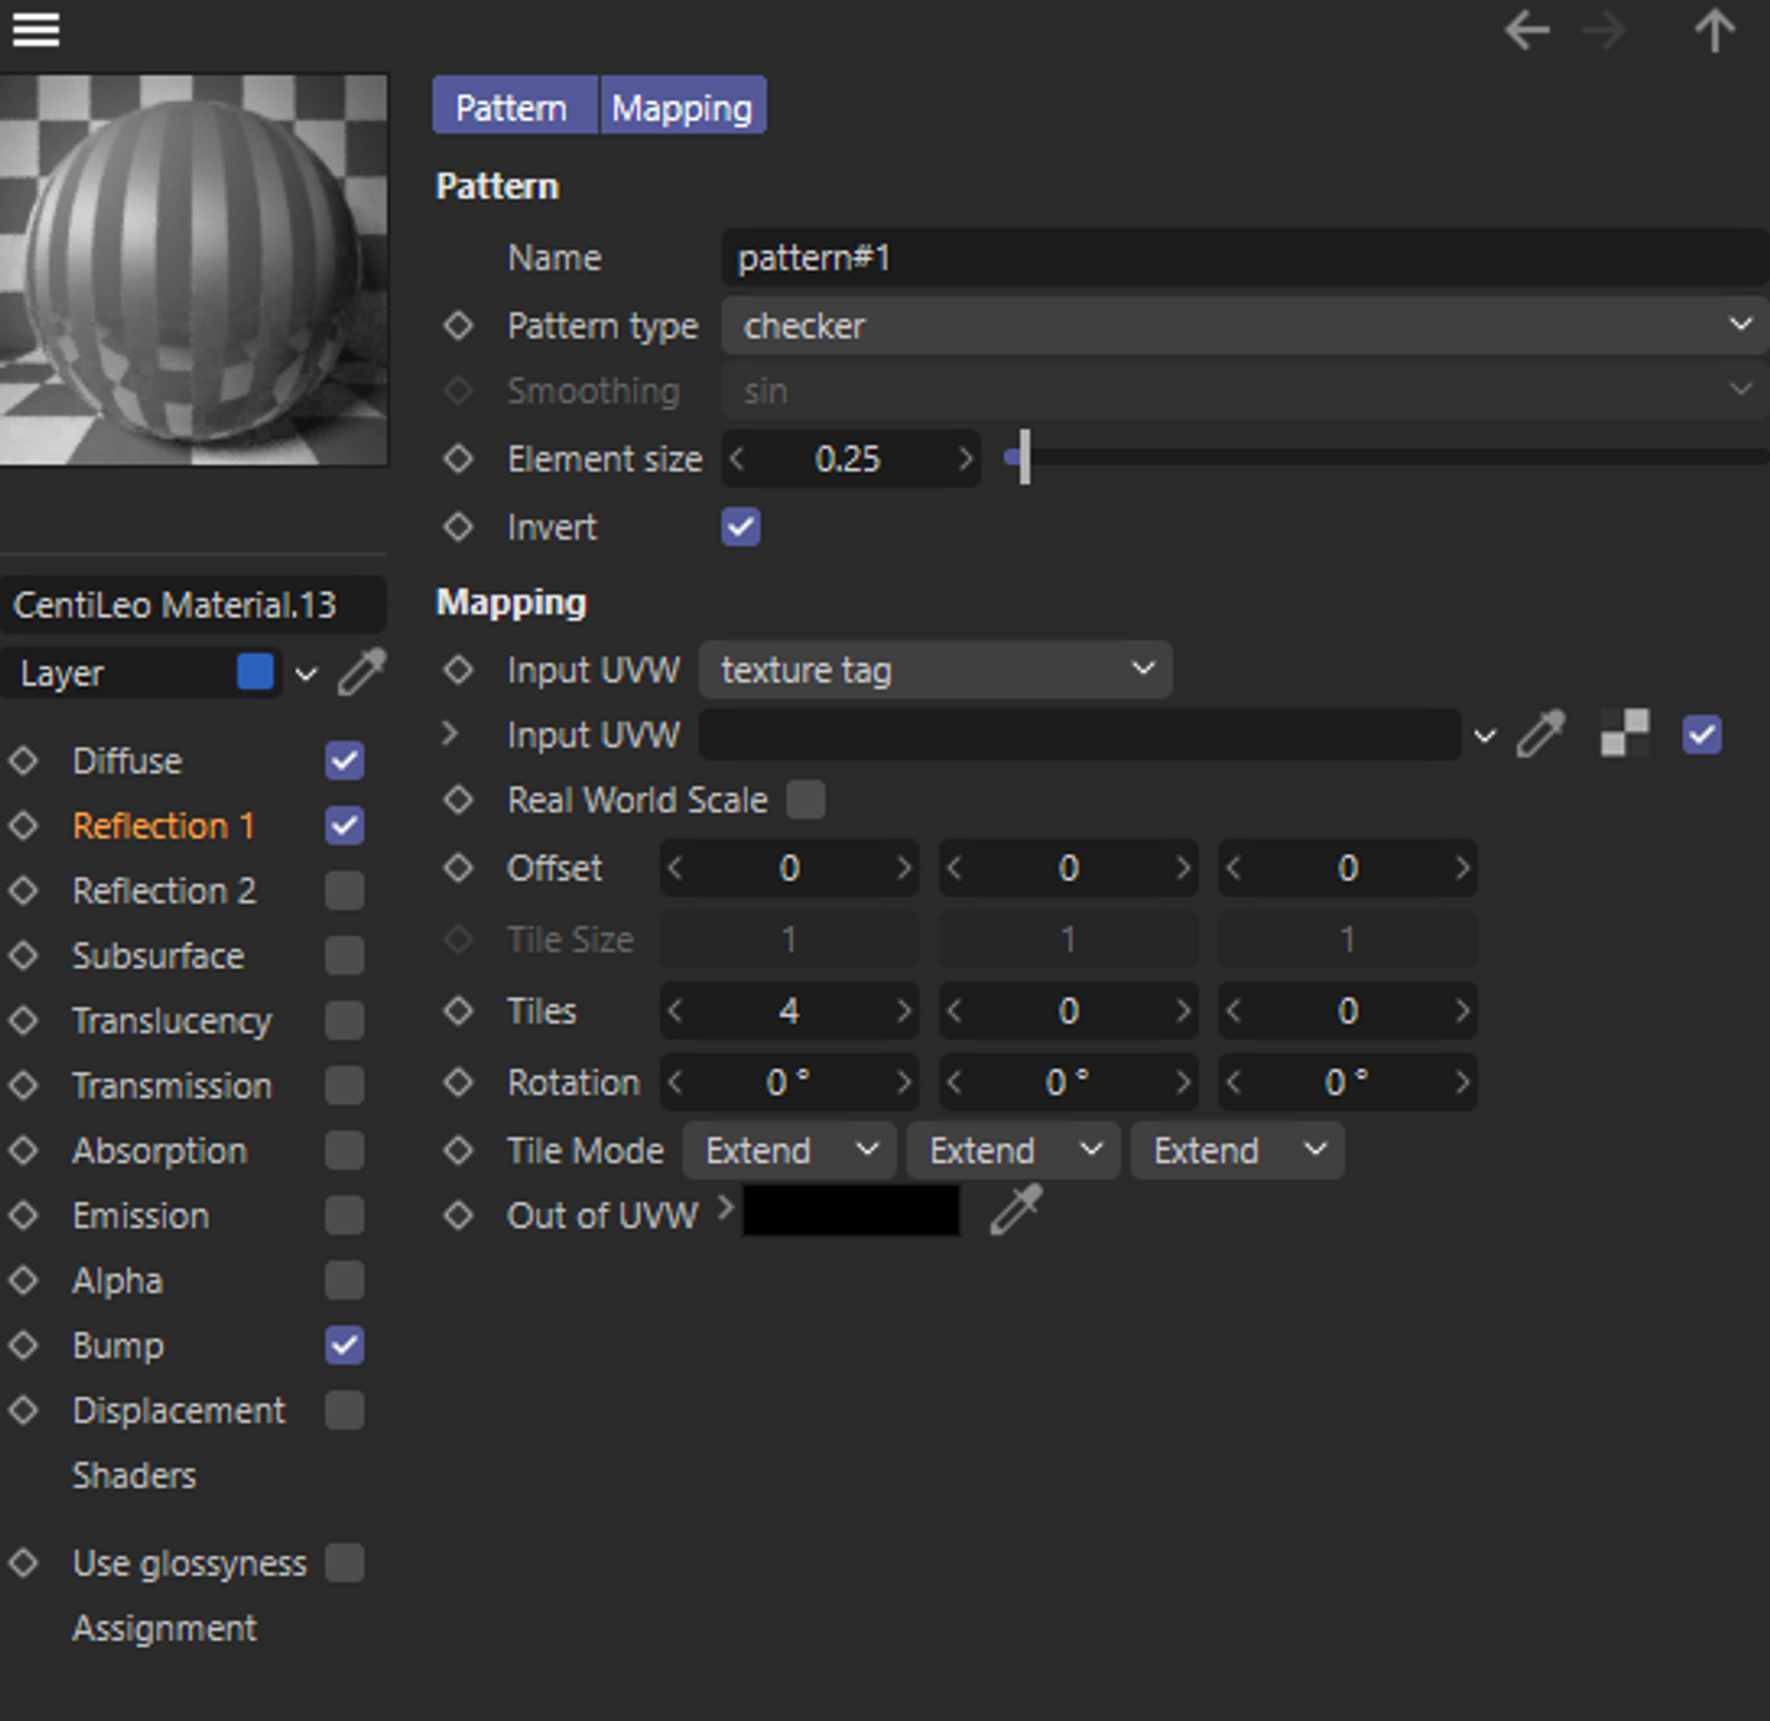Toggle keyframe diamond for Diffuse

pyautogui.click(x=23, y=760)
